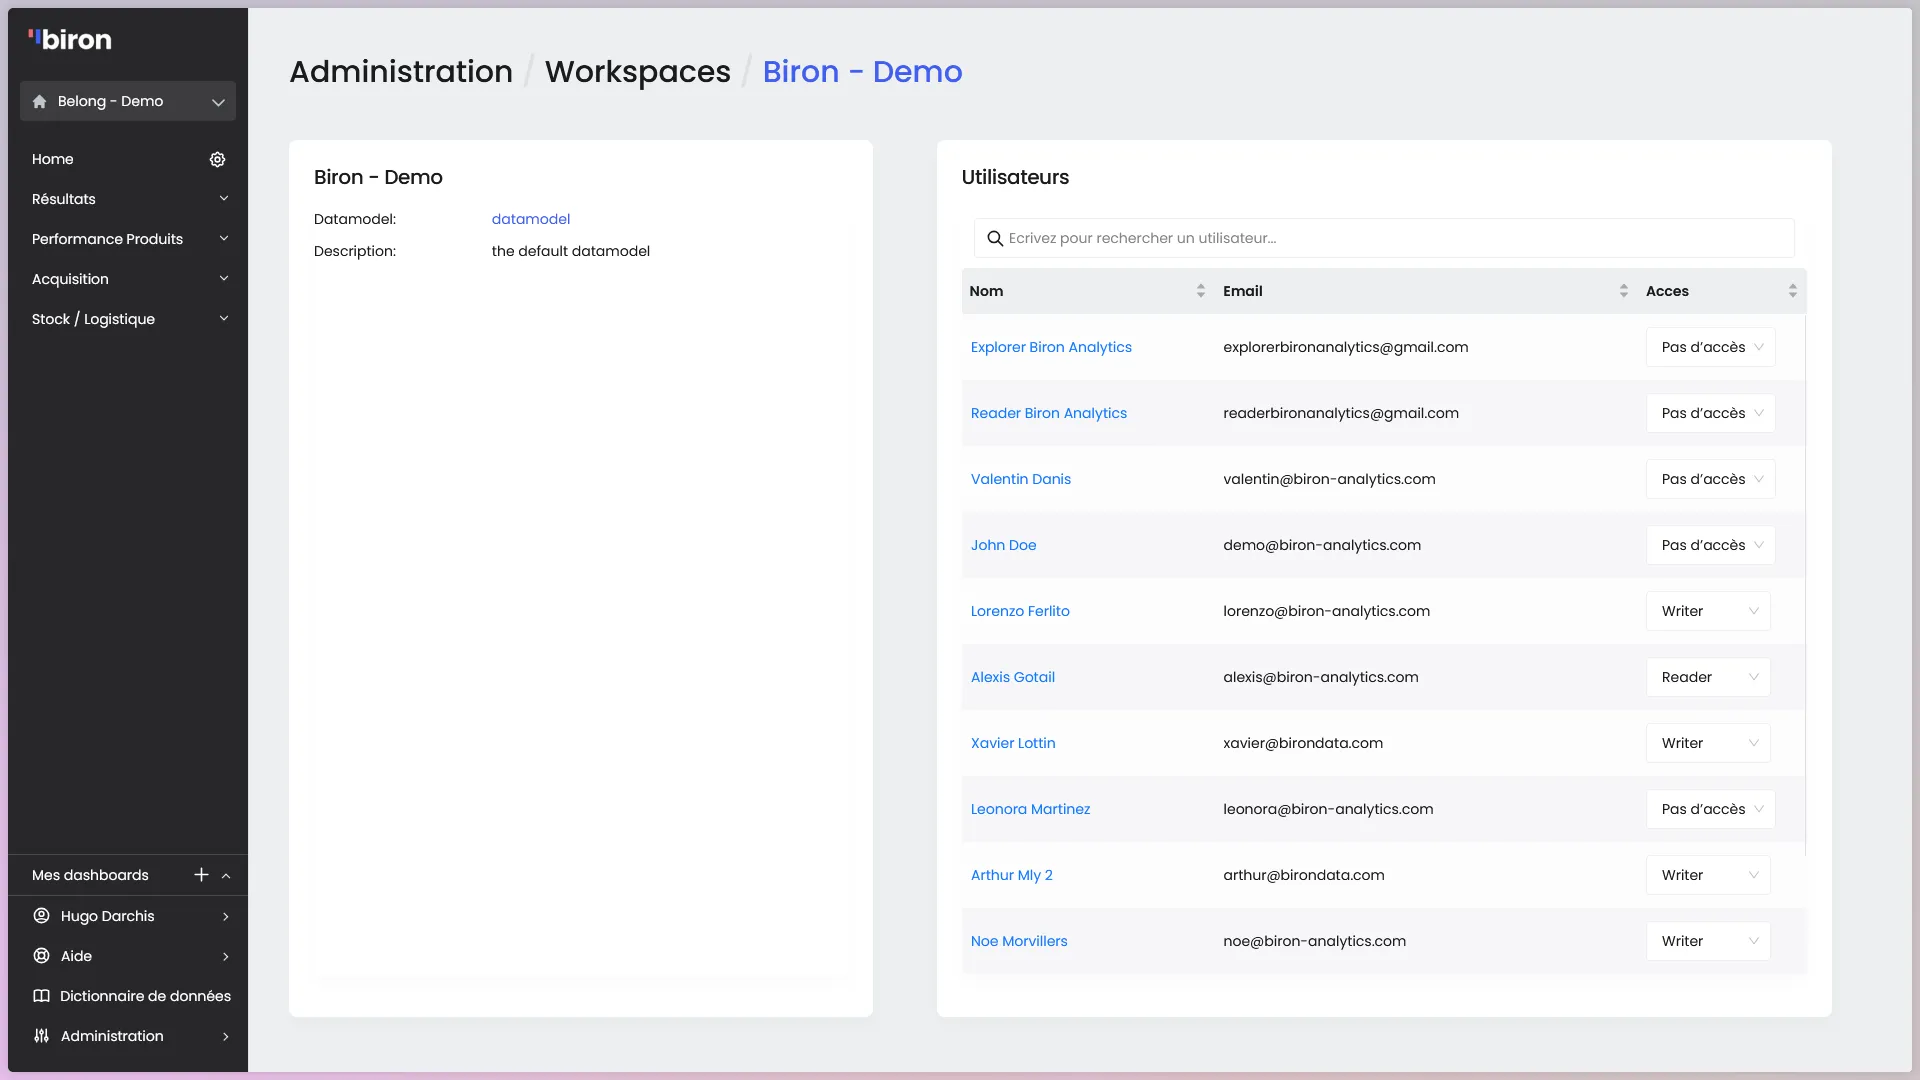The height and width of the screenshot is (1080, 1920).
Task: Open the Hugo Darchis menu item
Action: [130, 915]
